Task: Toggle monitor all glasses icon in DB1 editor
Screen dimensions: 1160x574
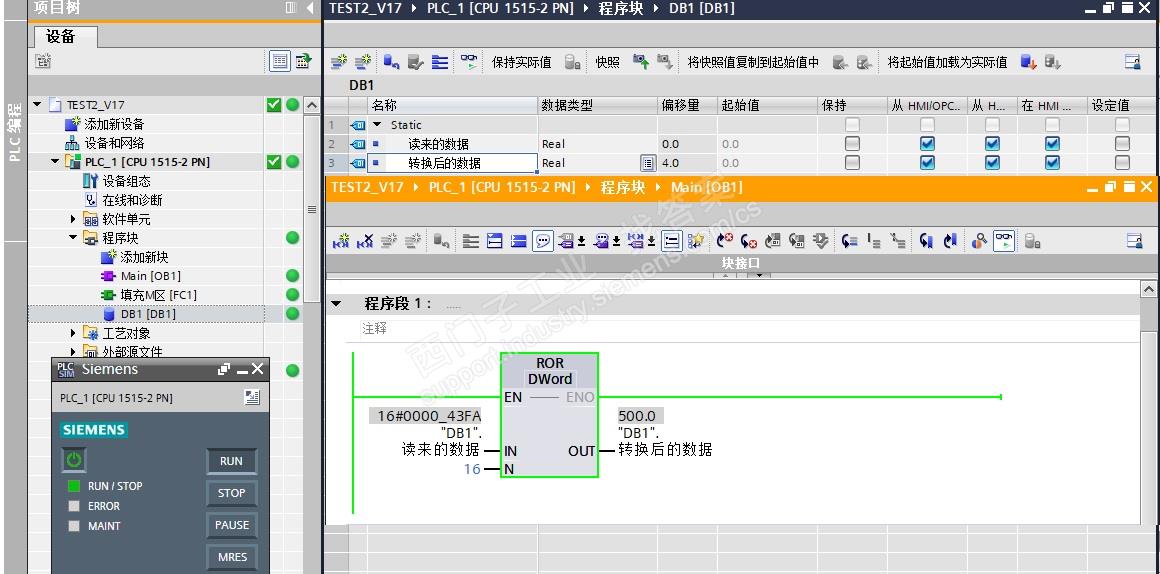Action: click(x=470, y=62)
